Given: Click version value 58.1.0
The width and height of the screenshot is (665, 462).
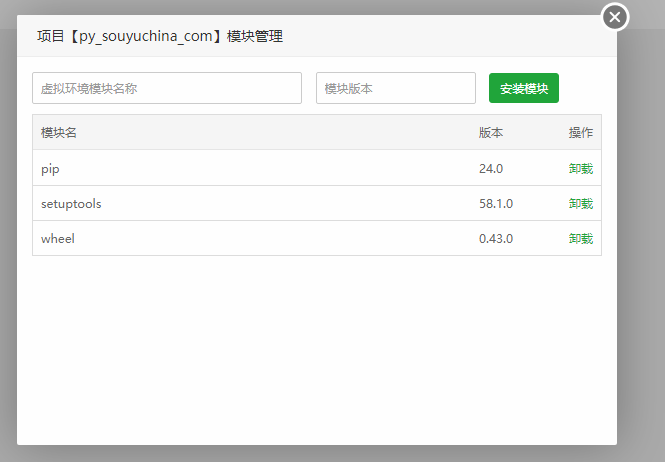Looking at the screenshot, I should [x=496, y=204].
